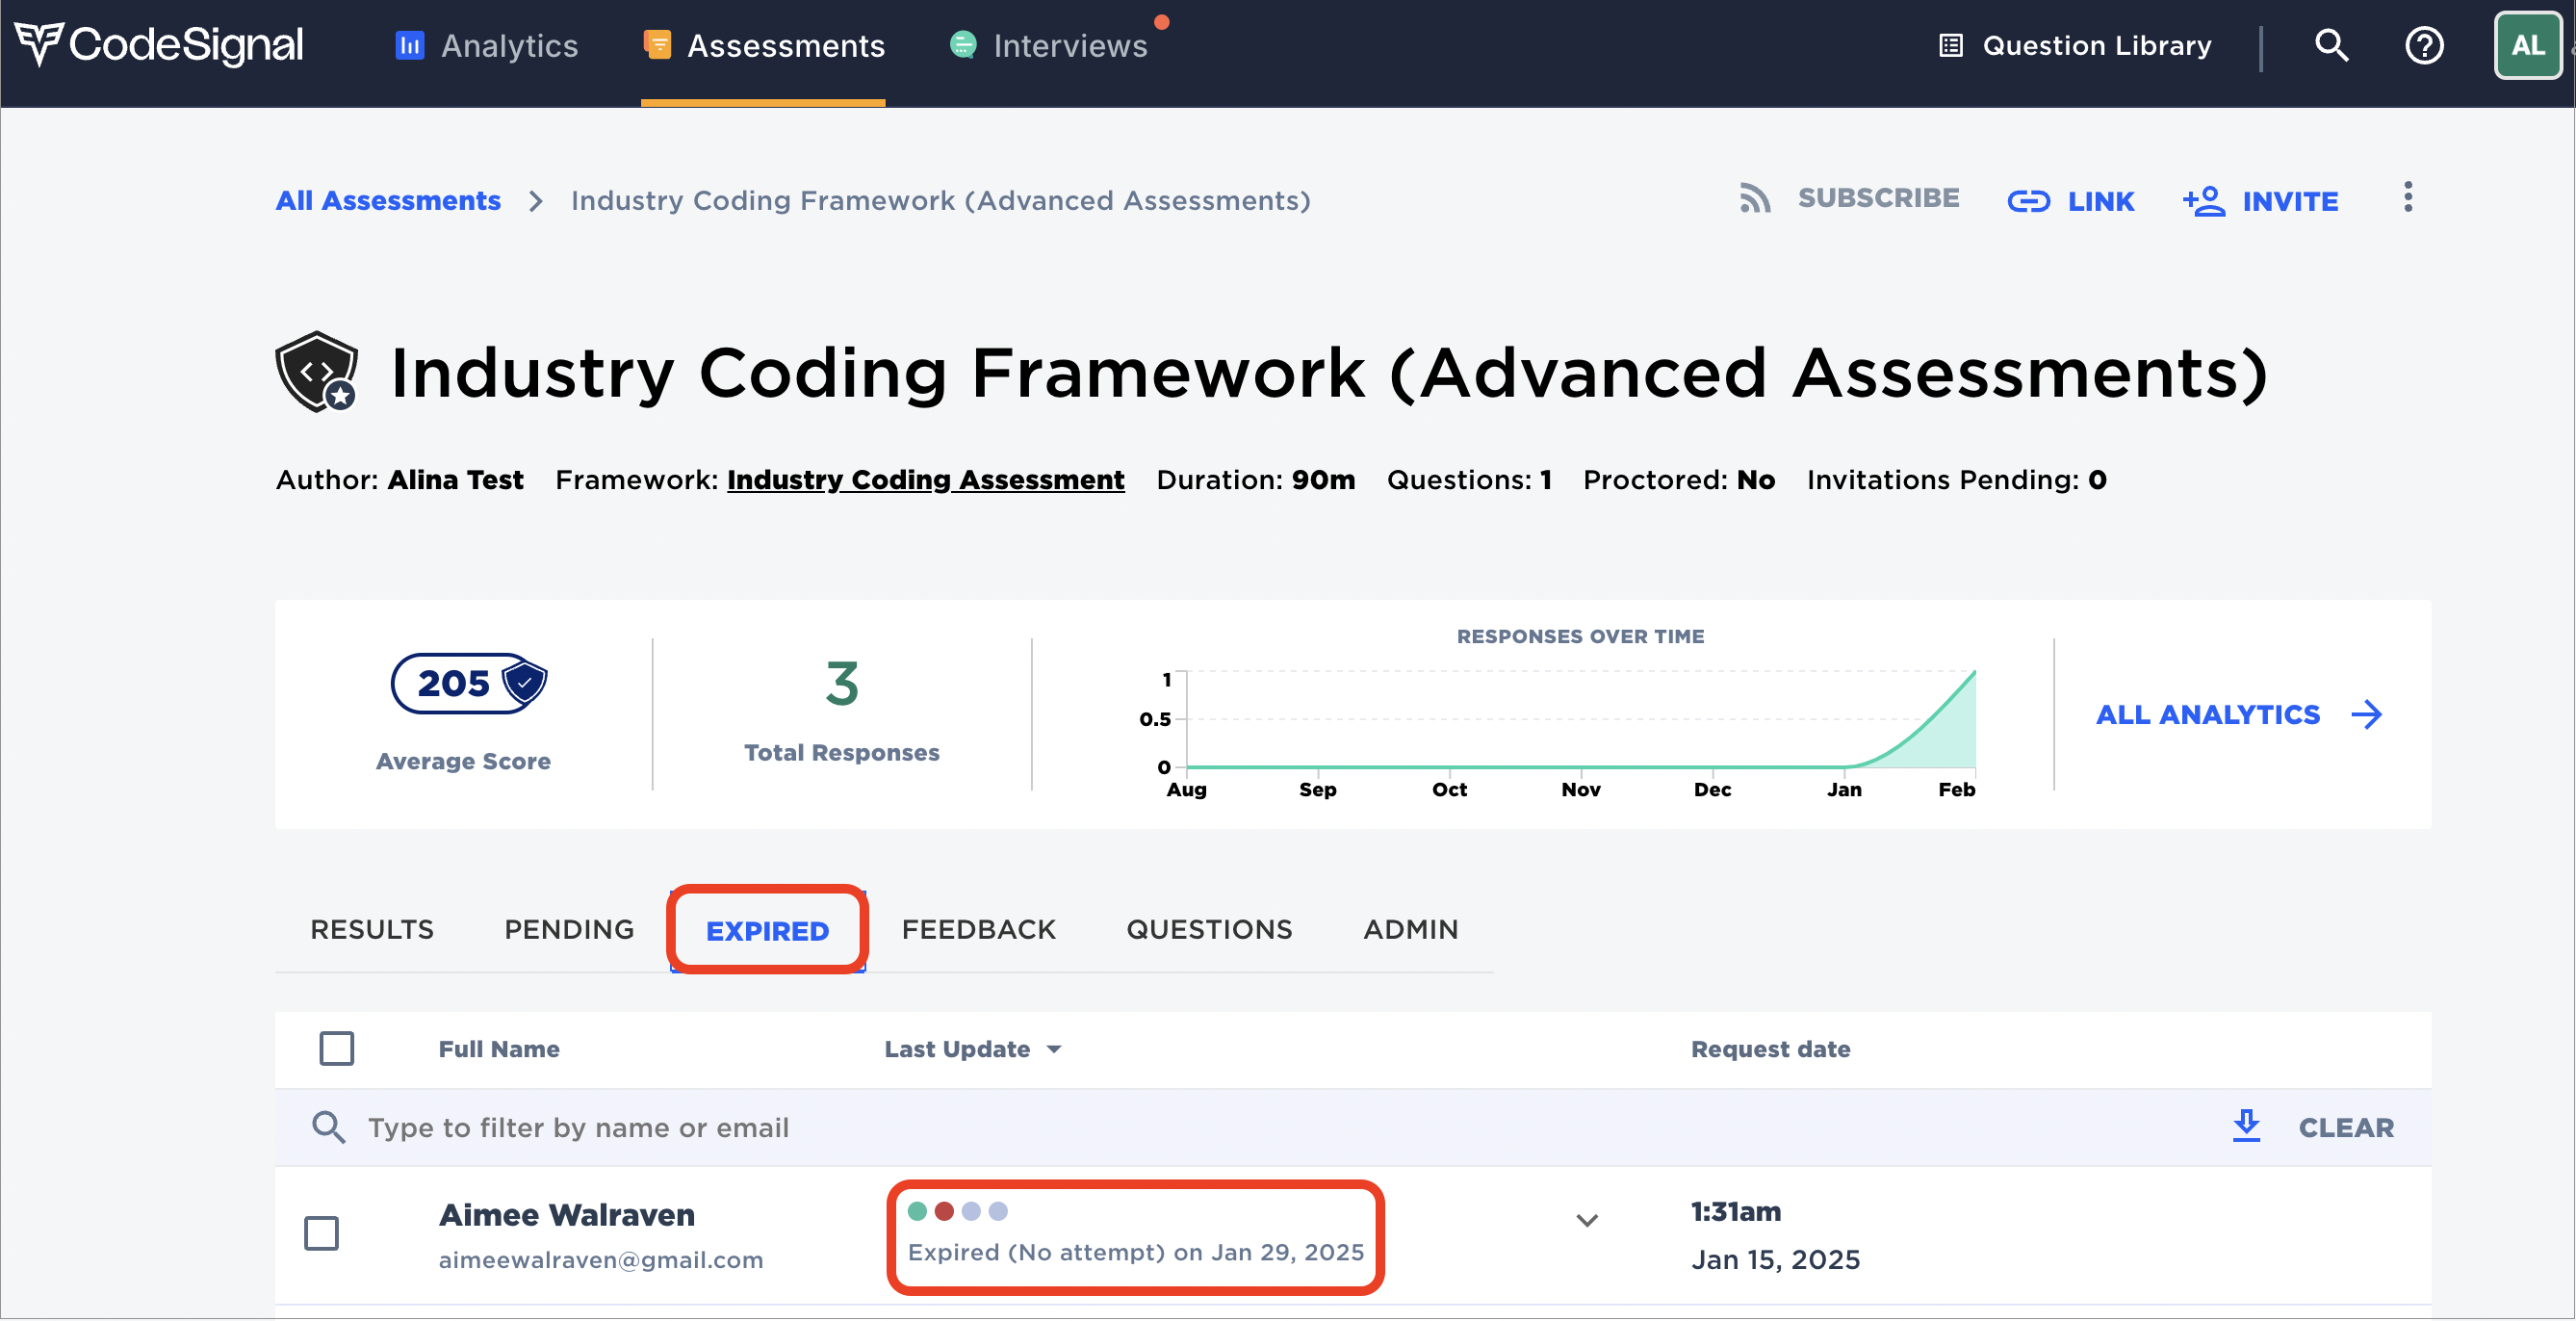Open Industry Coding Assessment framework link
2576x1321 pixels.
(926, 481)
